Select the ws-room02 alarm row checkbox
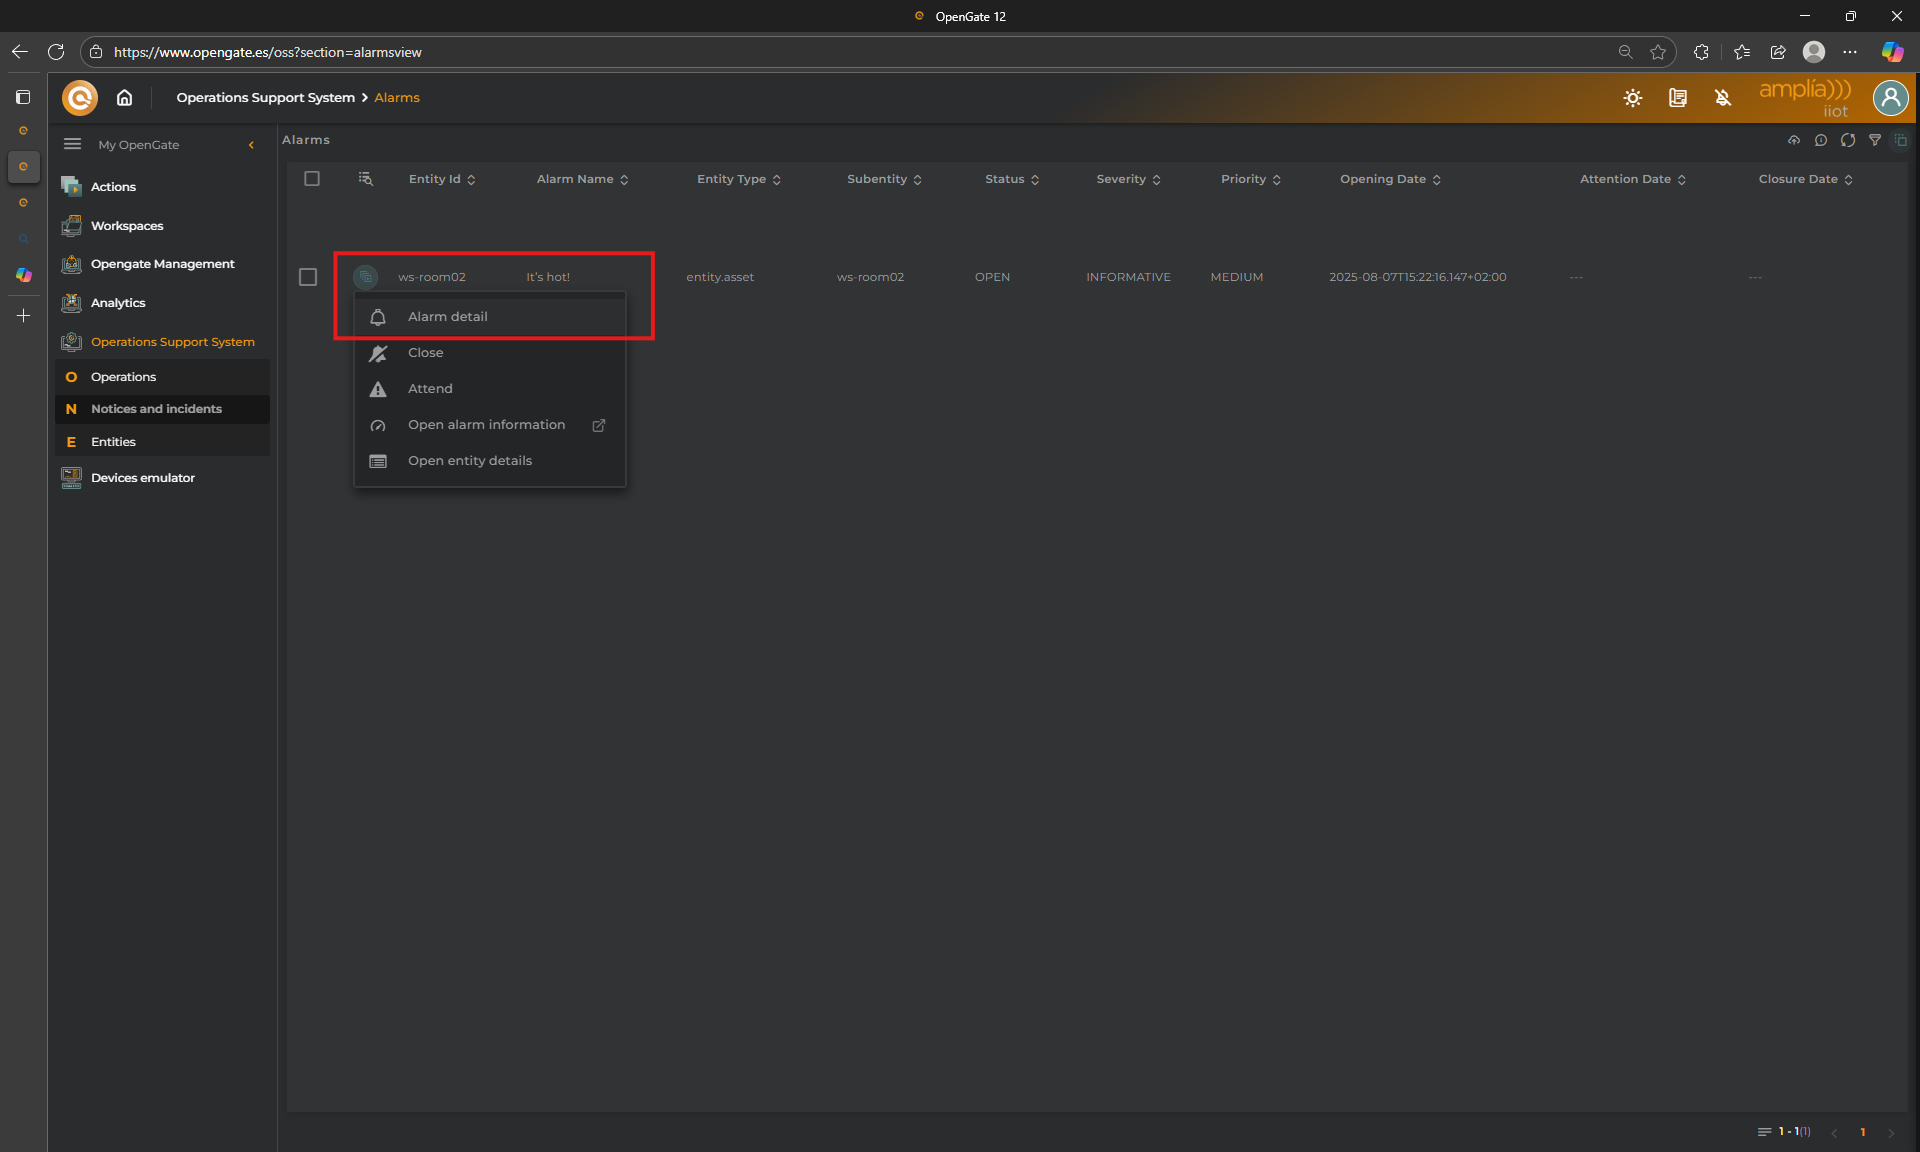1920x1152 pixels. pyautogui.click(x=308, y=277)
